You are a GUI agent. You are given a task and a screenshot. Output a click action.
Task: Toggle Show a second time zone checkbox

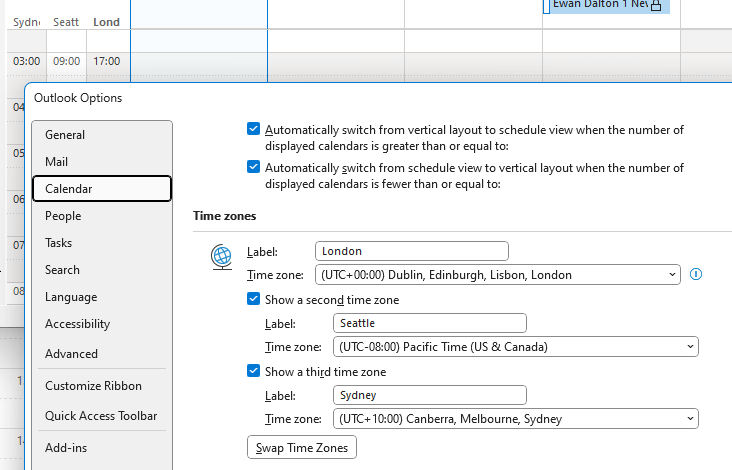tap(253, 299)
